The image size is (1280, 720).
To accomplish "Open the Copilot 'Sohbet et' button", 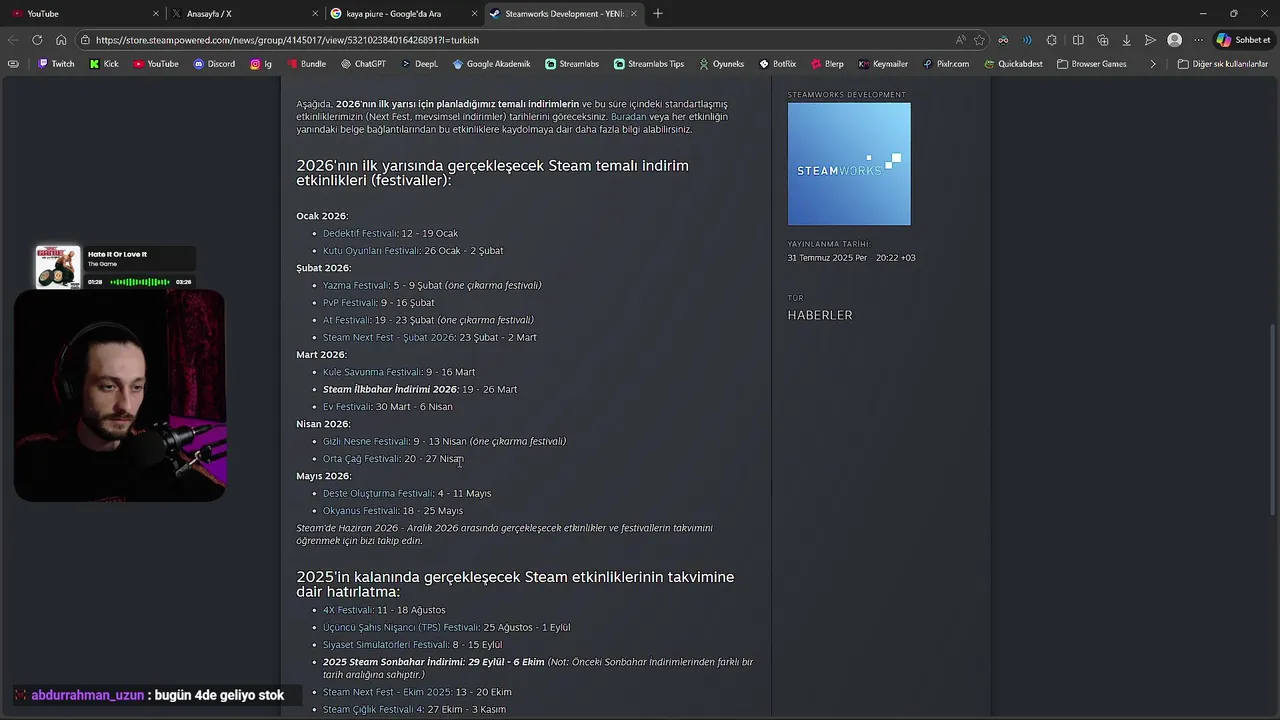I will click(x=1244, y=40).
